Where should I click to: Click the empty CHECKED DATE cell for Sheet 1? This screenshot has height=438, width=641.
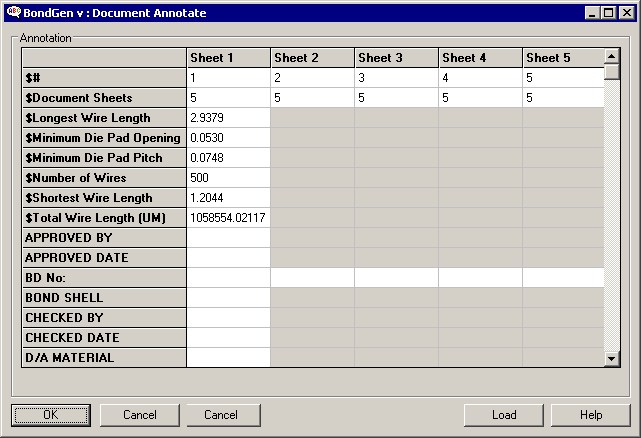(x=229, y=338)
